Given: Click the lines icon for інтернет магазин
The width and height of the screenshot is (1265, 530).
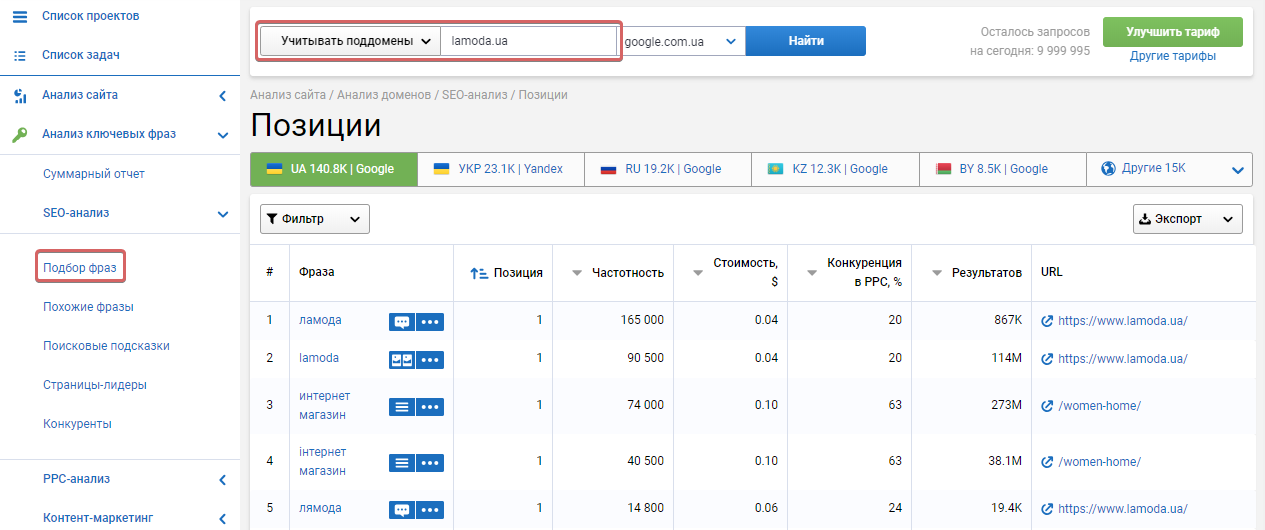Looking at the screenshot, I should 402,462.
